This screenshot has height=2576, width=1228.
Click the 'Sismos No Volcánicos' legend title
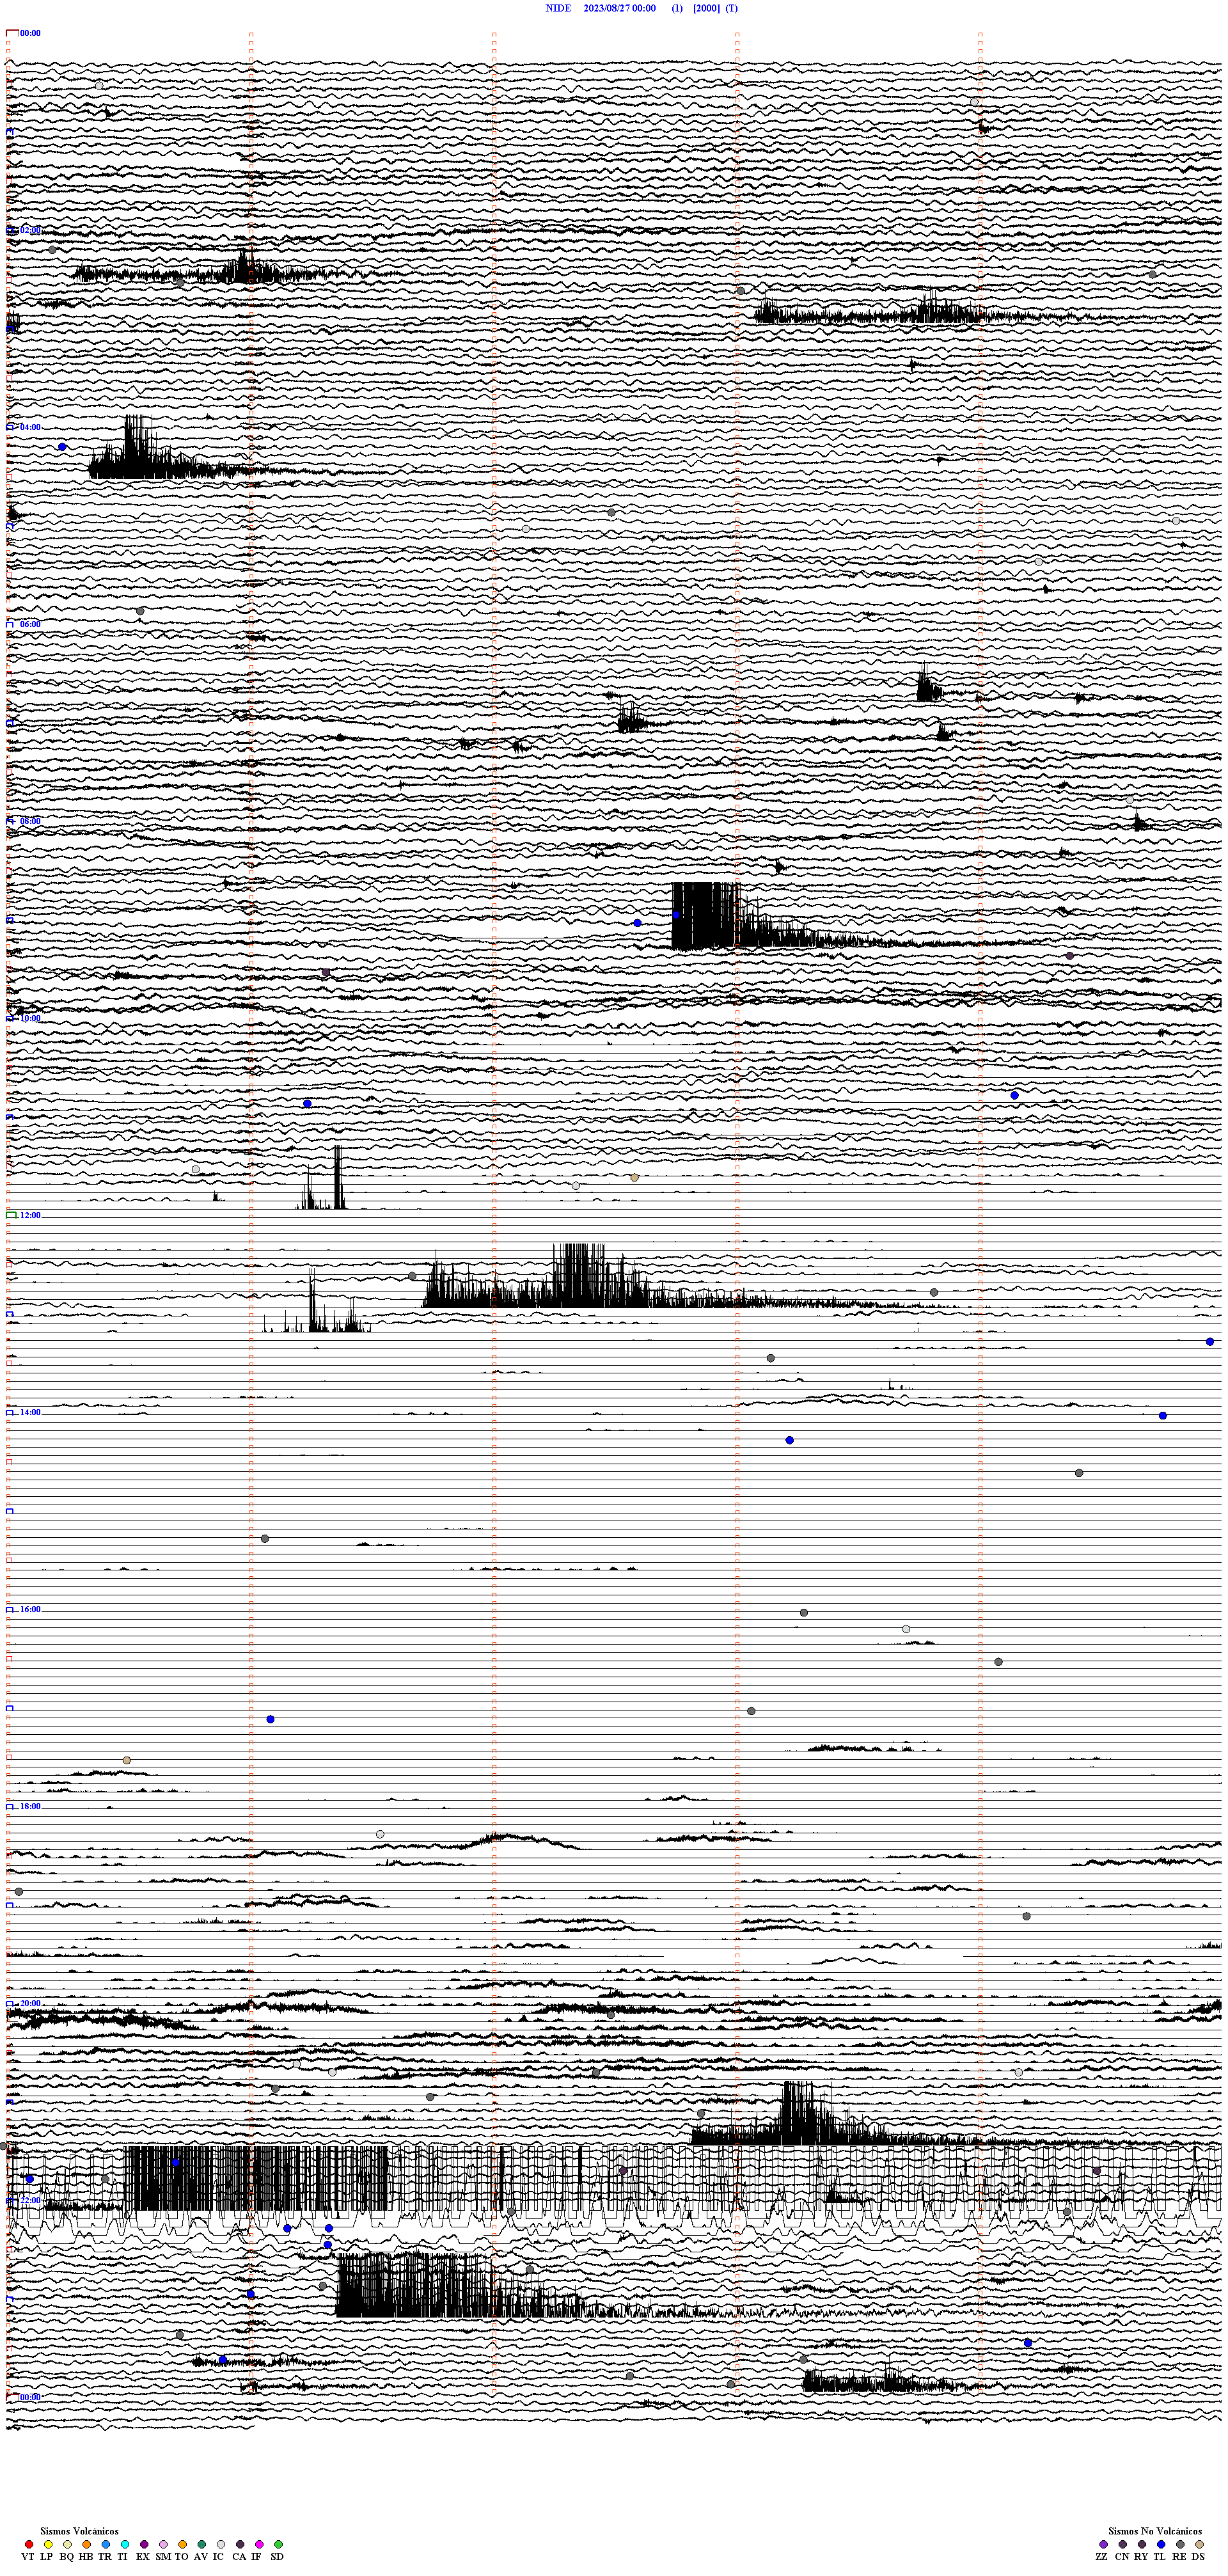pos(1155,2531)
